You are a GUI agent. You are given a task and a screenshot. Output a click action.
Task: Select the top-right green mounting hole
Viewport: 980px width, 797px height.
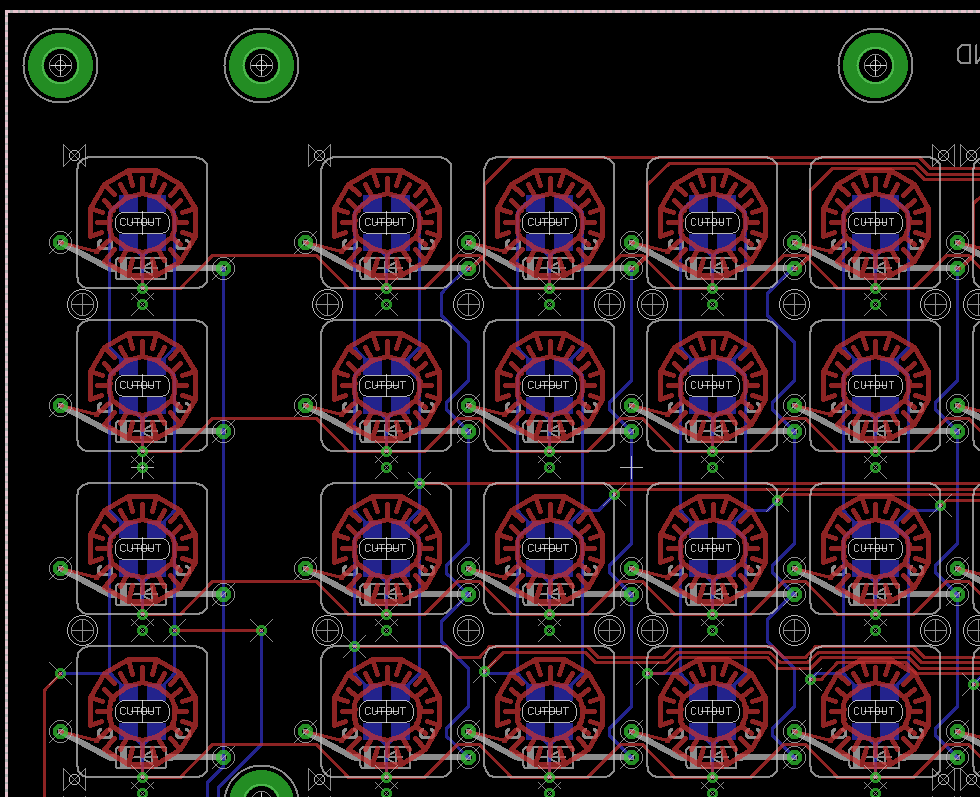pos(875,66)
